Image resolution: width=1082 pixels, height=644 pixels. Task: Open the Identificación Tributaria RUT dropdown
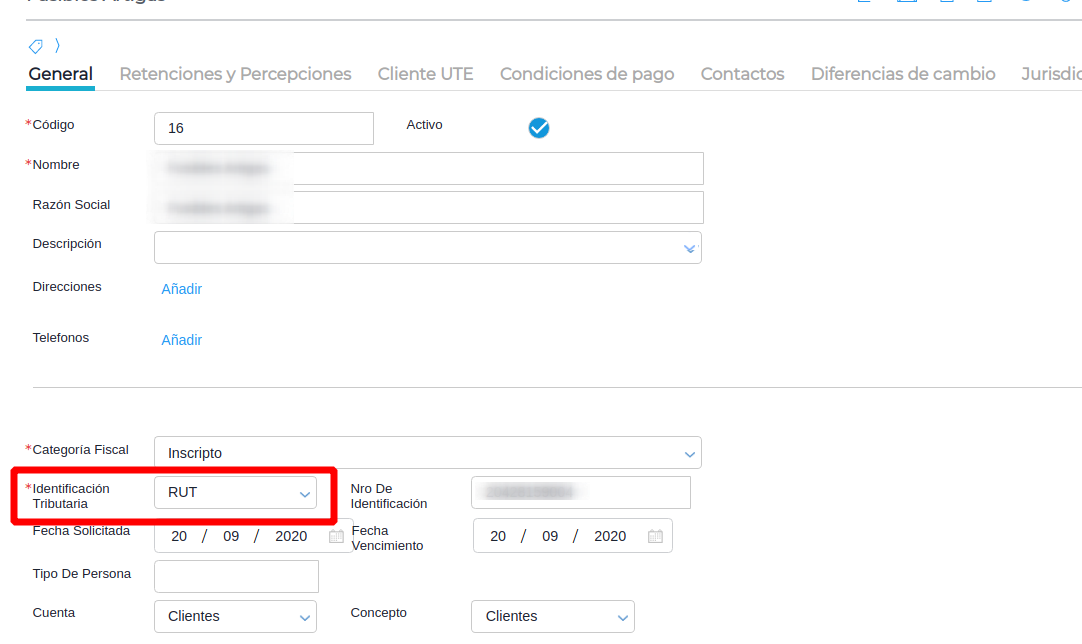235,493
